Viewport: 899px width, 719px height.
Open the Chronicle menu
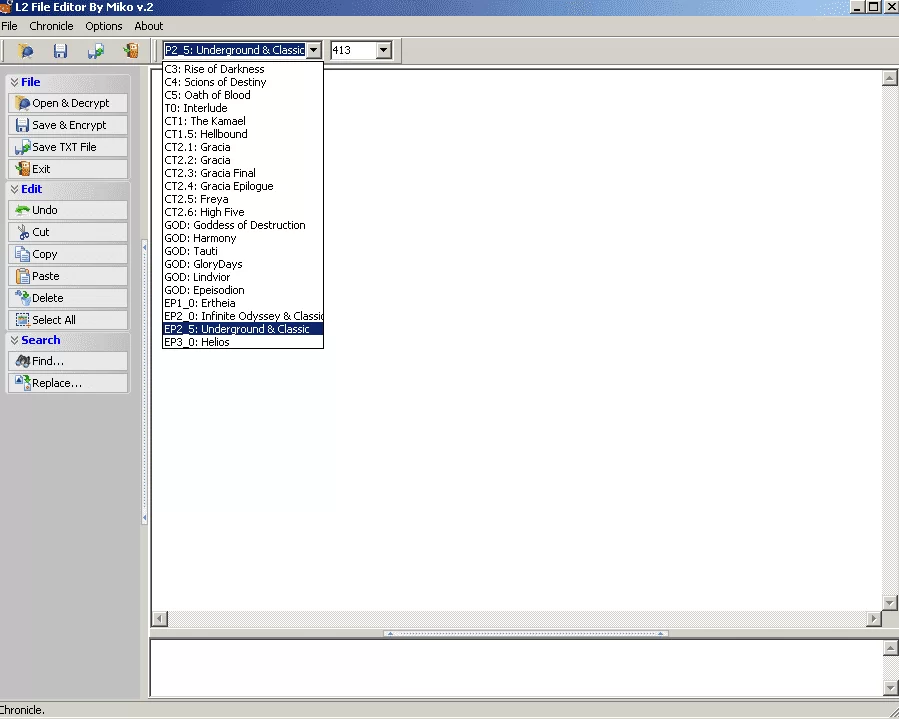click(51, 26)
